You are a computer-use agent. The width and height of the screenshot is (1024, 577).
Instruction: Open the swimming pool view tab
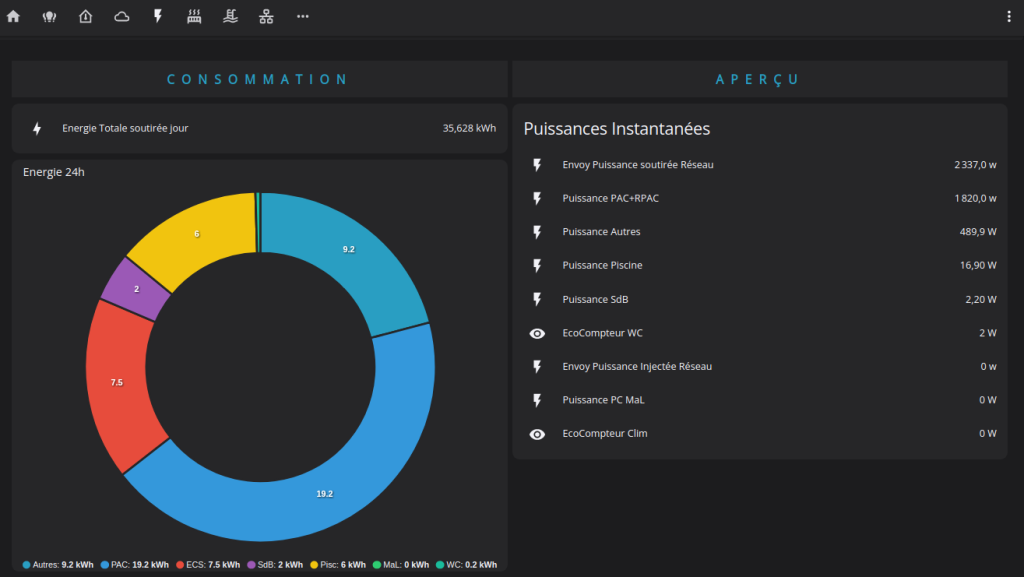pyautogui.click(x=230, y=16)
